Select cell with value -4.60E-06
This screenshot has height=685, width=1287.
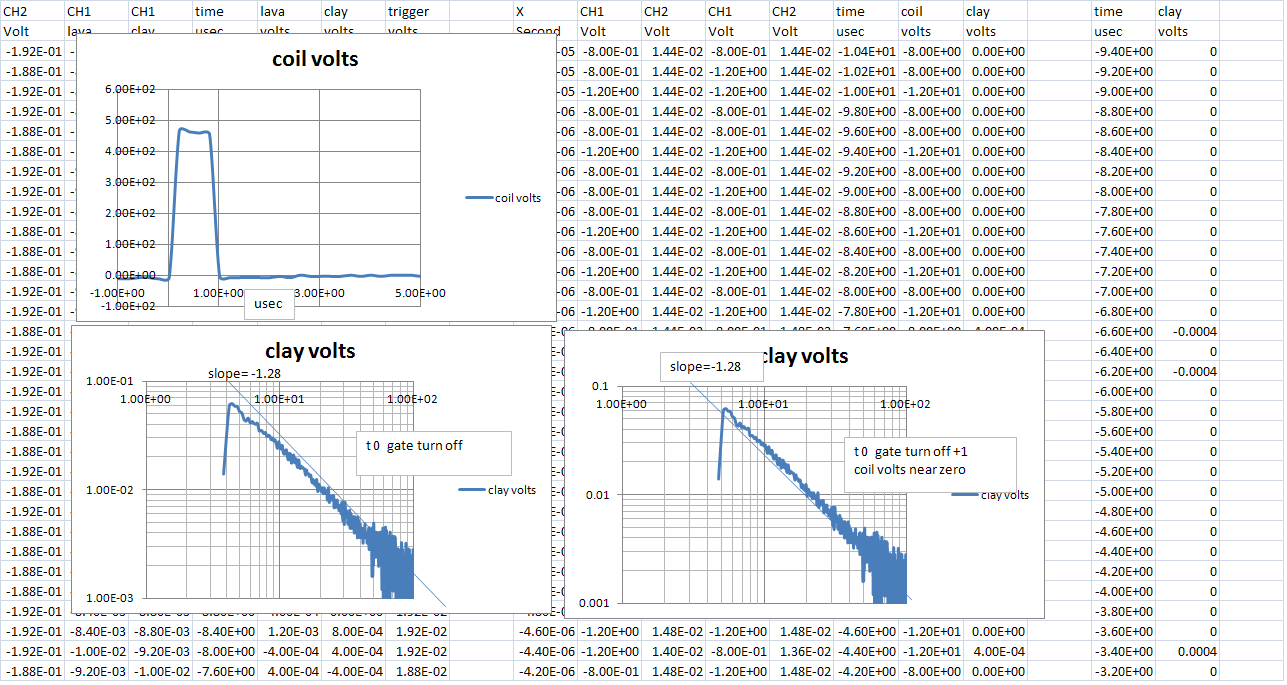click(546, 631)
